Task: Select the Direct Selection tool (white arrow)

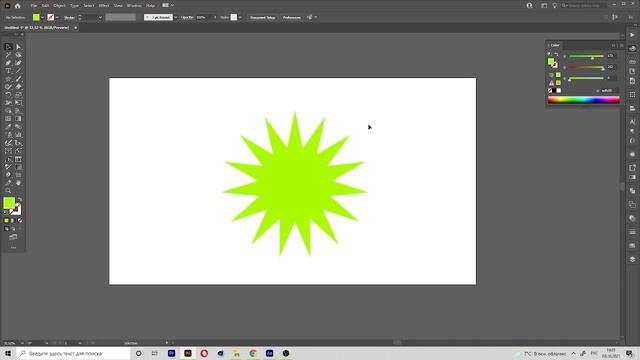Action: tap(18, 47)
